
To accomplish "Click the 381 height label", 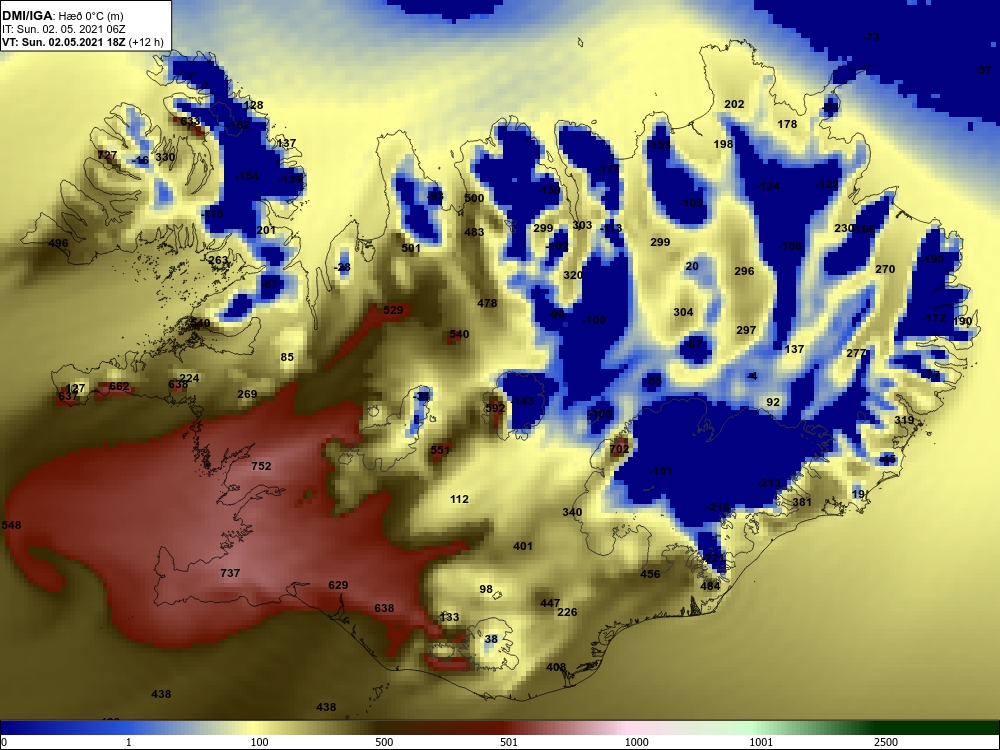I will 802,502.
